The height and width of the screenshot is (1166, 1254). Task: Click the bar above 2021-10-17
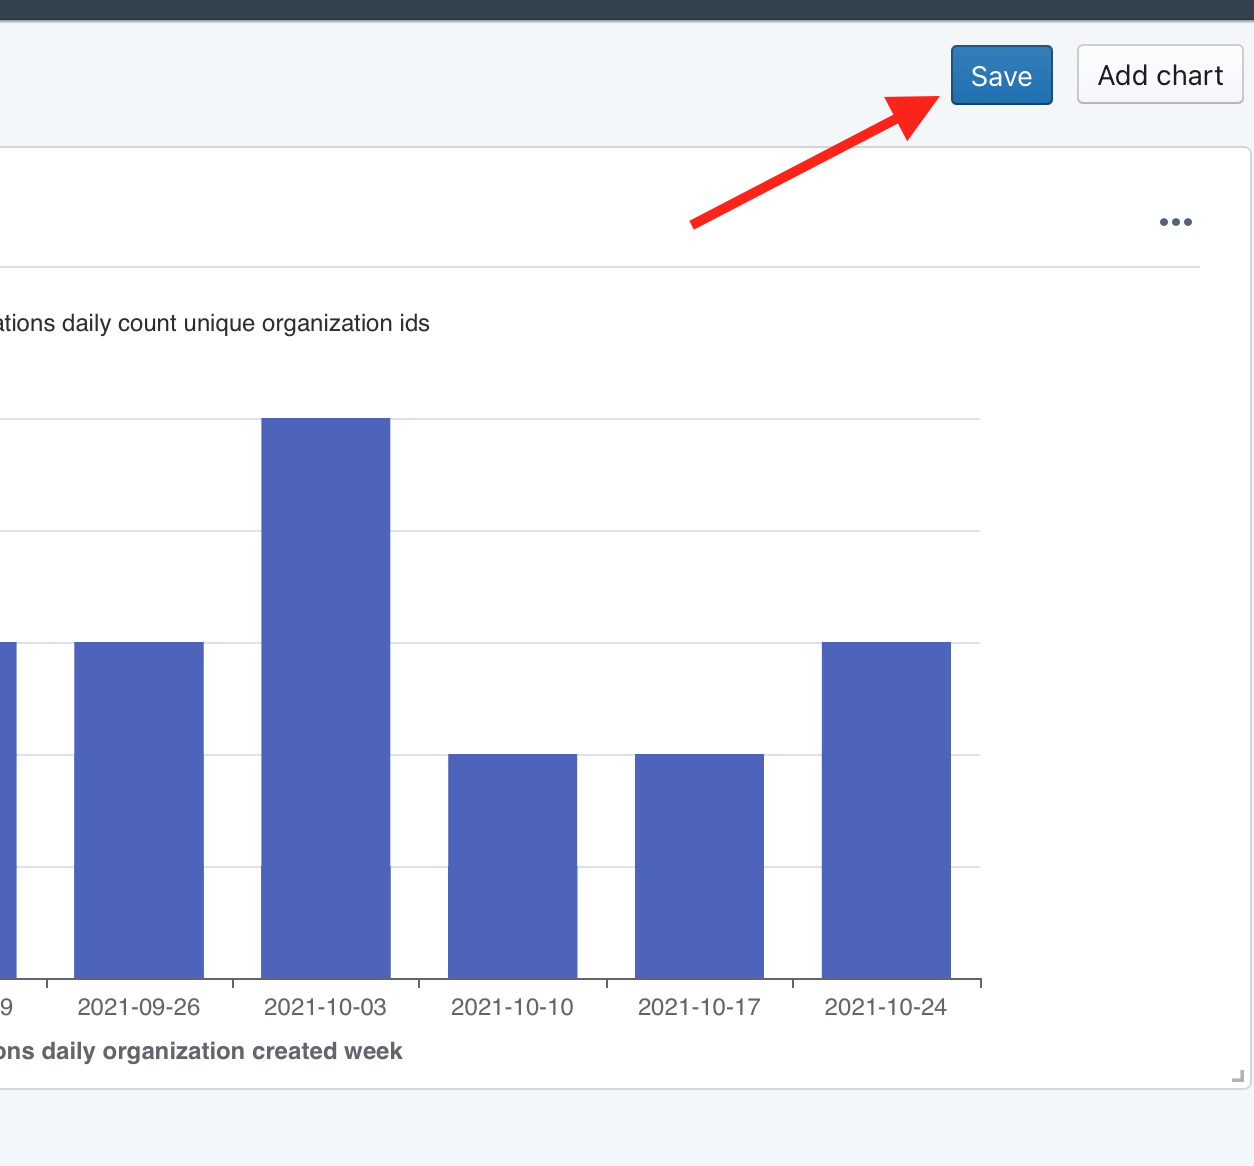[699, 866]
